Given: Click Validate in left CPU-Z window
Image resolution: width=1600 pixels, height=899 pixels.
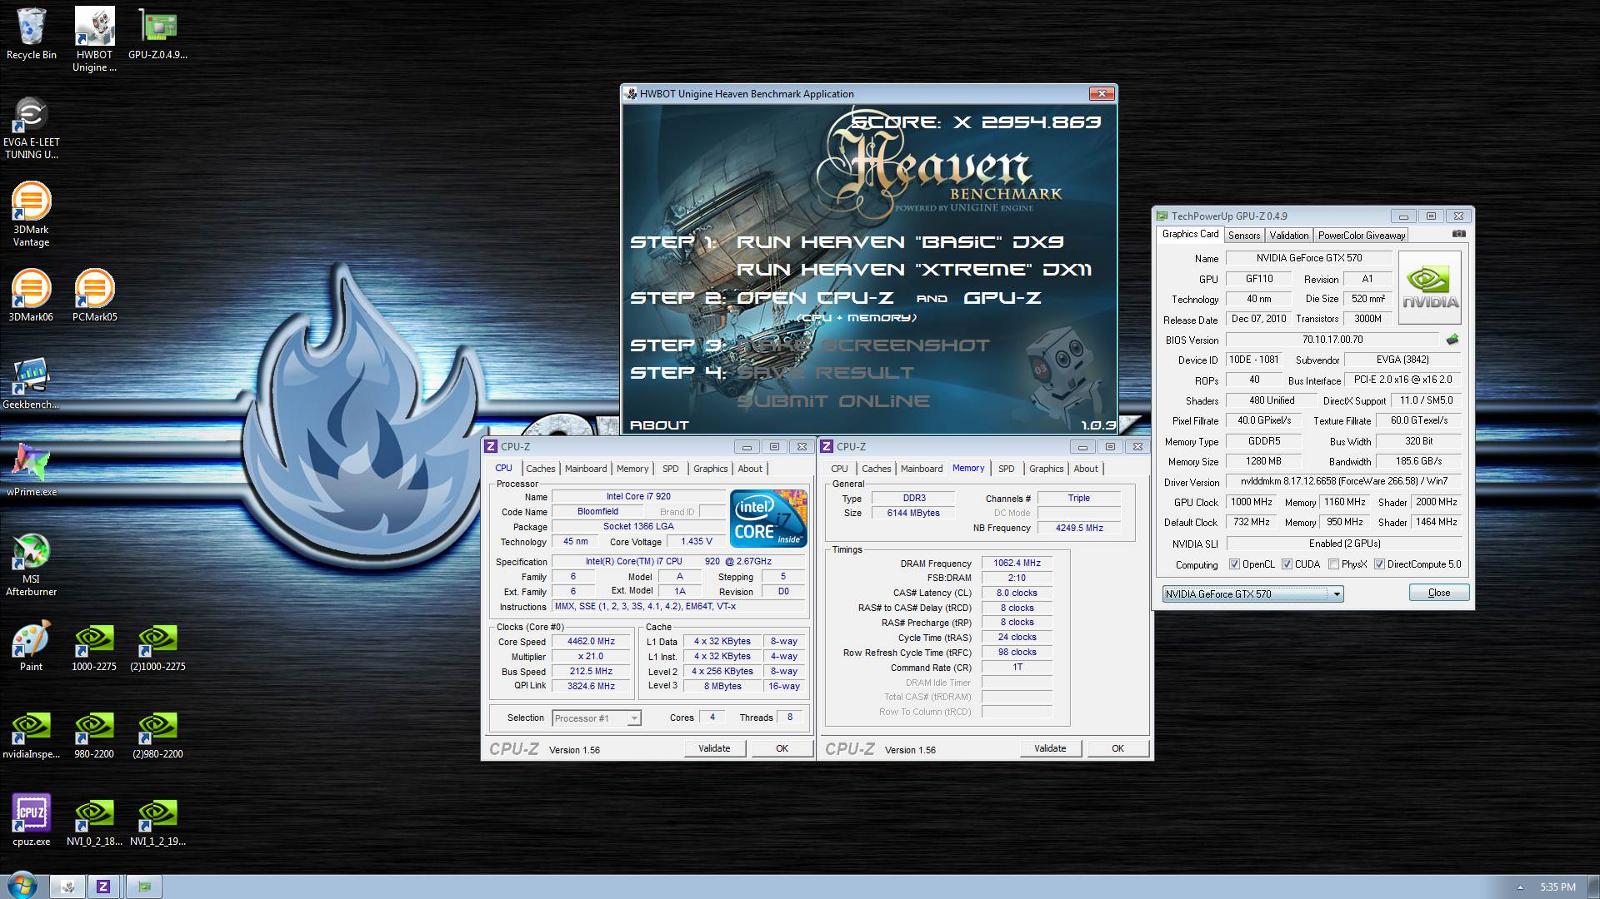Looking at the screenshot, I should click(714, 748).
